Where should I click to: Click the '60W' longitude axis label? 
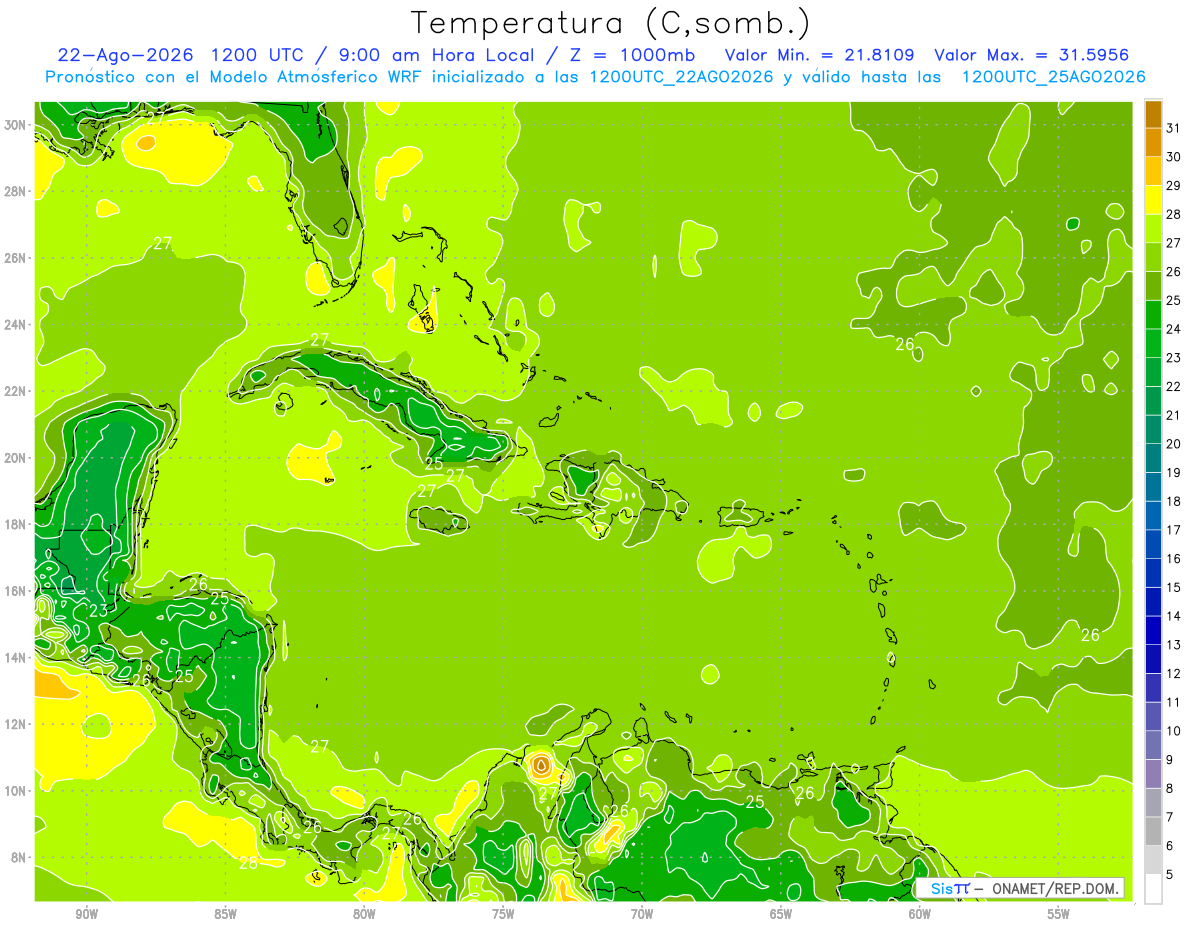[920, 914]
